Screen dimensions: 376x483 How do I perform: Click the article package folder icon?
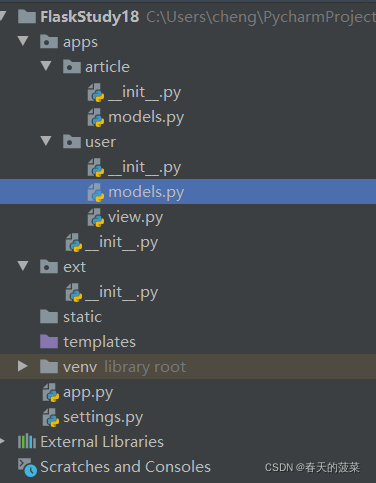point(72,66)
